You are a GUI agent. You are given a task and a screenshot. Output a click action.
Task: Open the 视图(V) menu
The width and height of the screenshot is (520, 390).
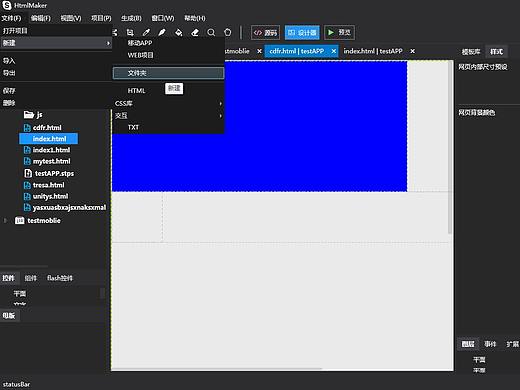pyautogui.click(x=71, y=18)
